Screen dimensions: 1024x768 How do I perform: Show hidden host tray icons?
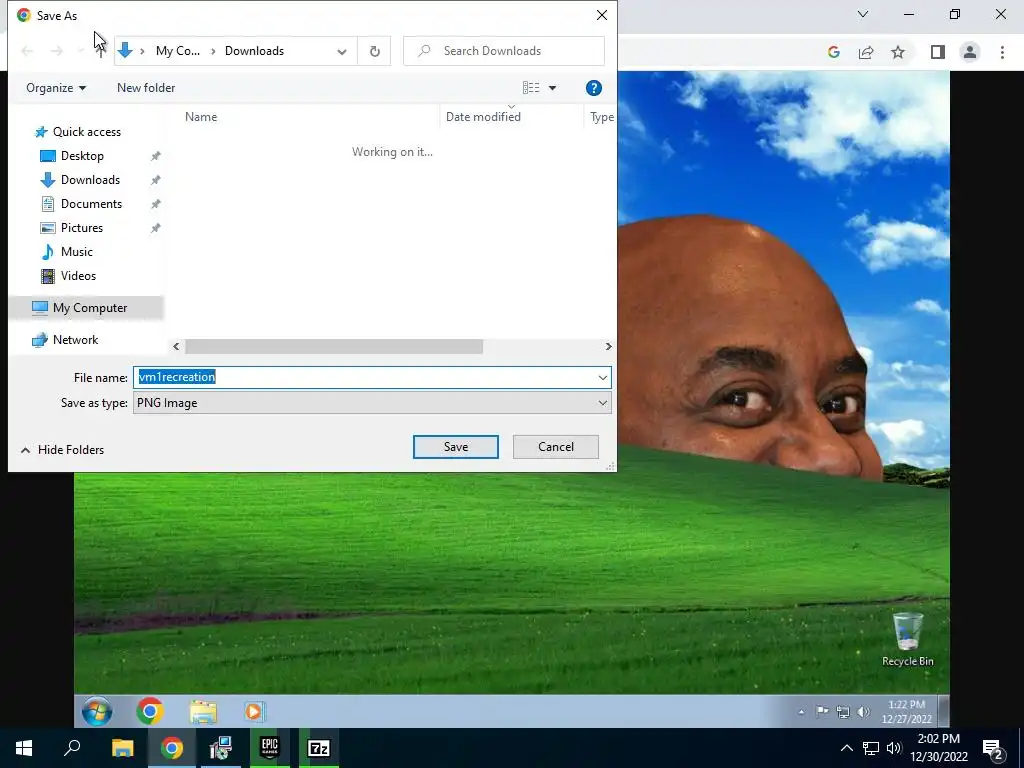pos(846,748)
